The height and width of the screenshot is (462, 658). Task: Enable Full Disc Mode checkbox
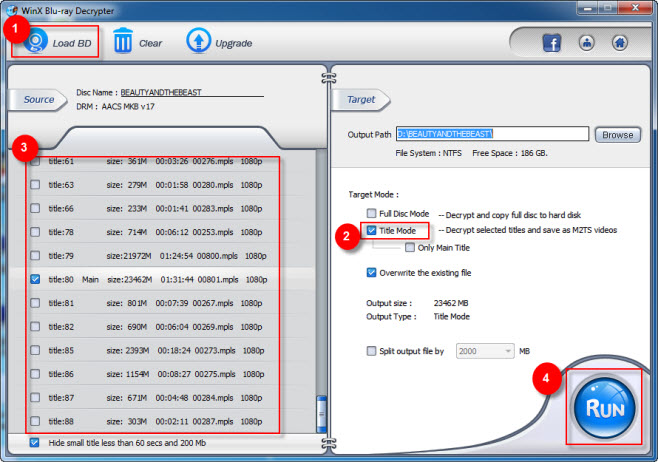371,213
